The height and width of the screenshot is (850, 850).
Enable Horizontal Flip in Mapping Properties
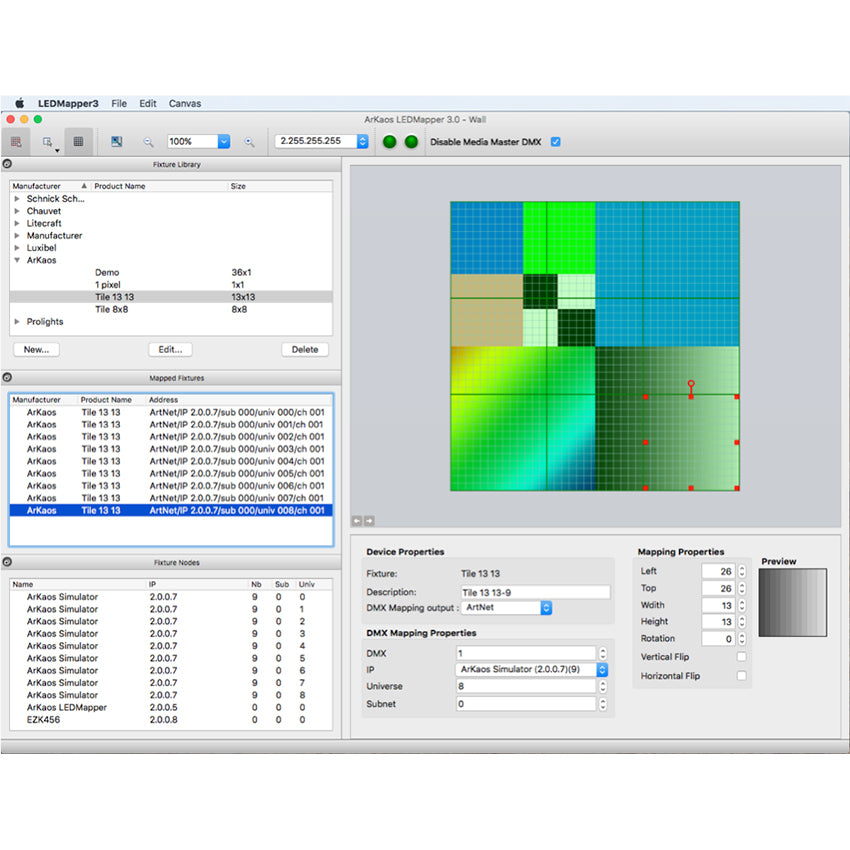[742, 676]
